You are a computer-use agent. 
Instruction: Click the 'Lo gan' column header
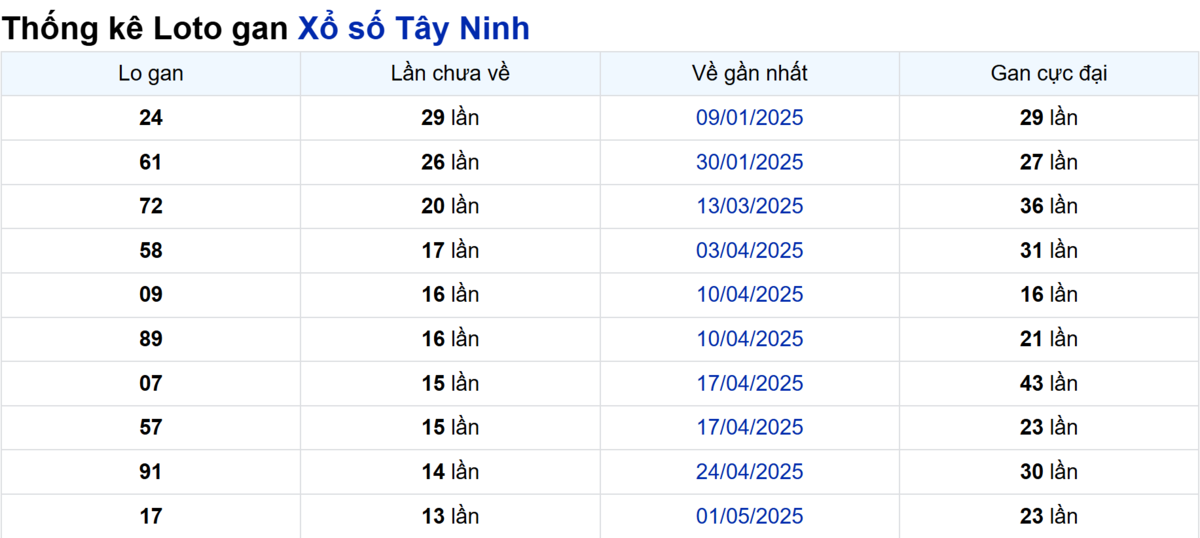pos(151,74)
